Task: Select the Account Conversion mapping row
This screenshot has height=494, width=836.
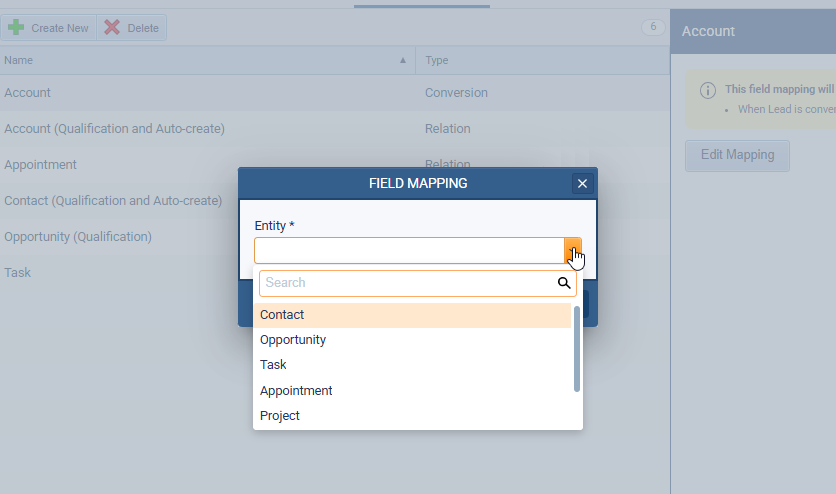Action: pyautogui.click(x=200, y=93)
